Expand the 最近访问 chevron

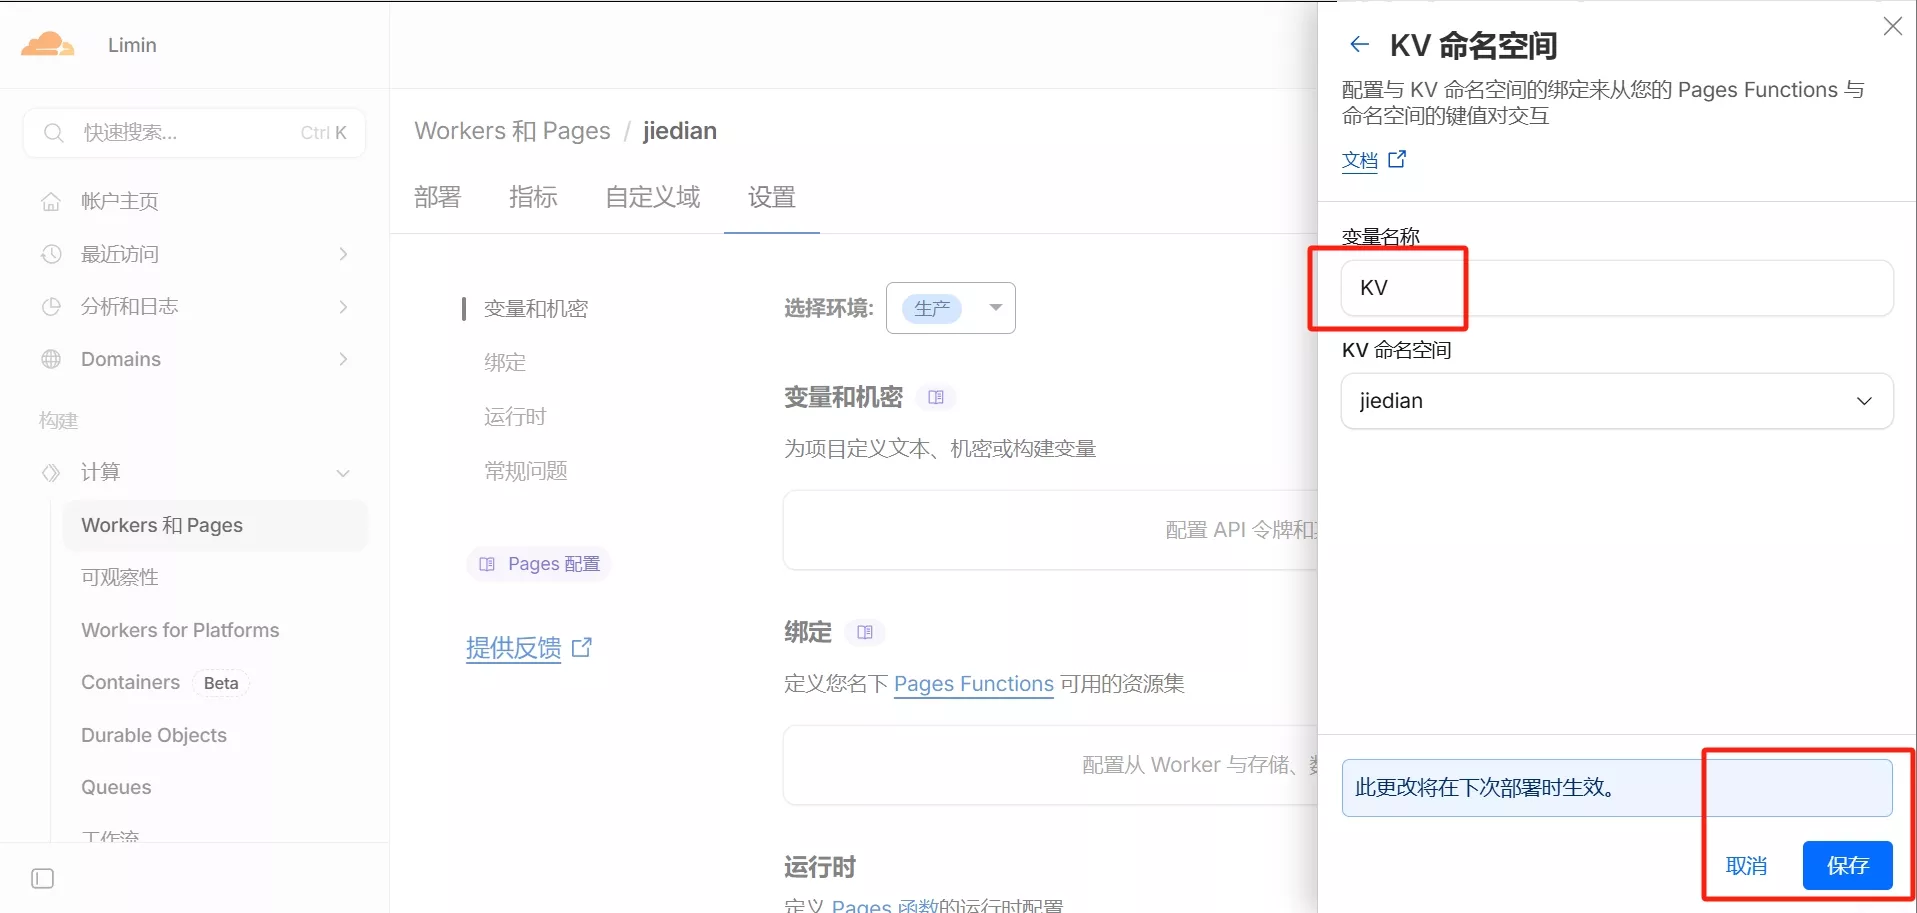pos(343,254)
